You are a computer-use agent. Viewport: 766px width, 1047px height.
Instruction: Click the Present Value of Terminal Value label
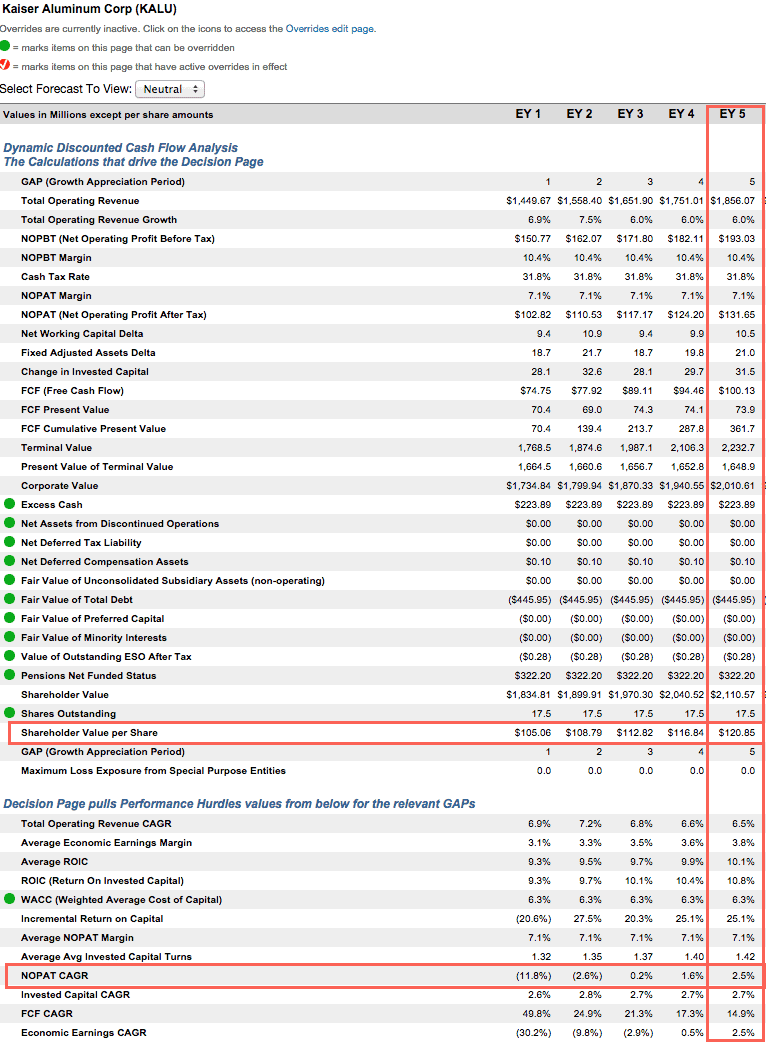[97, 466]
